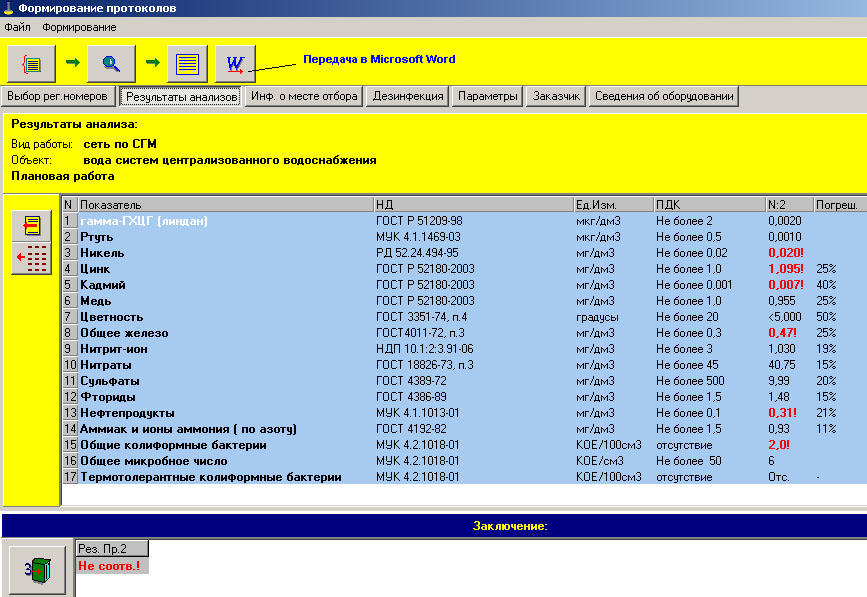This screenshot has height=597, width=867.
Task: Select the Ртуть indicator row
Action: click(x=464, y=237)
